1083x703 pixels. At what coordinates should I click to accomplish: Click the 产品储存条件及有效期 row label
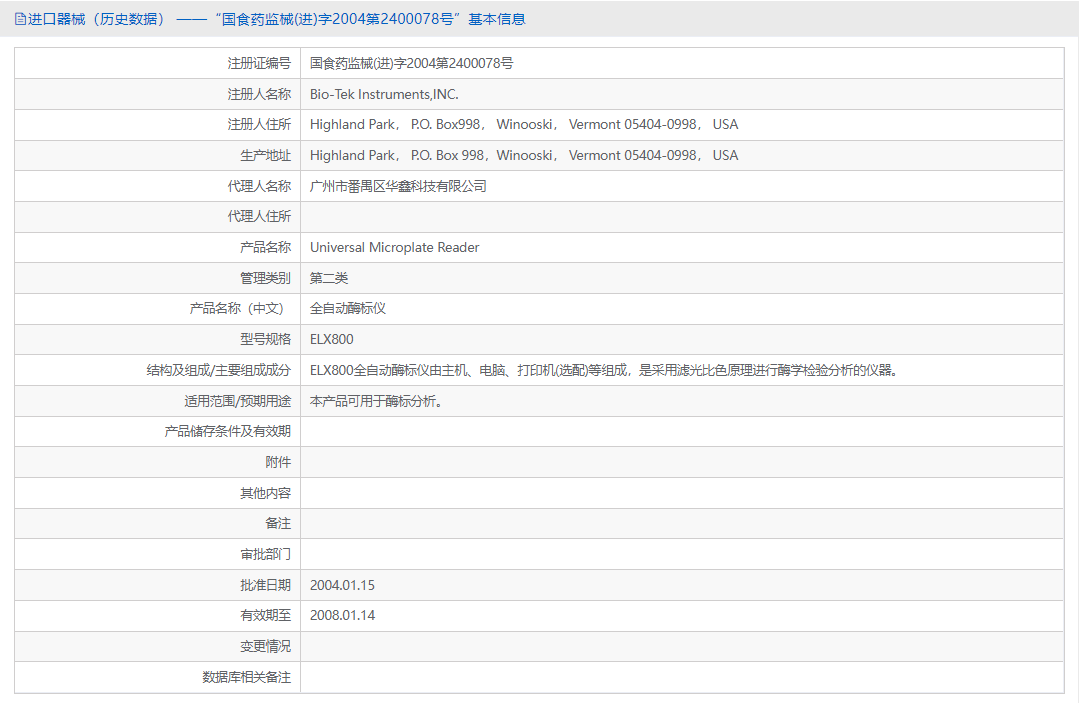(227, 431)
